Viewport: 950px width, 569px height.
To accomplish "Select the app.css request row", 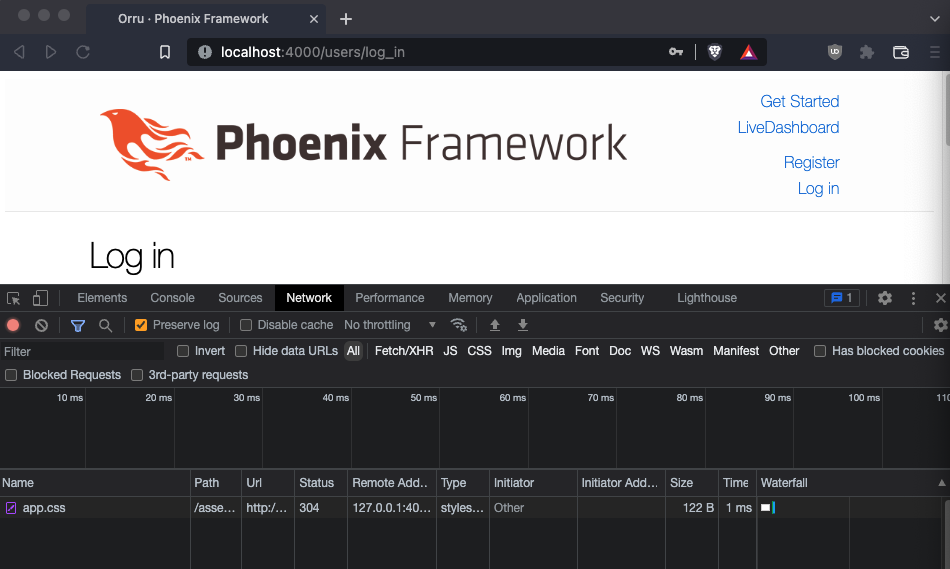I will click(x=471, y=508).
